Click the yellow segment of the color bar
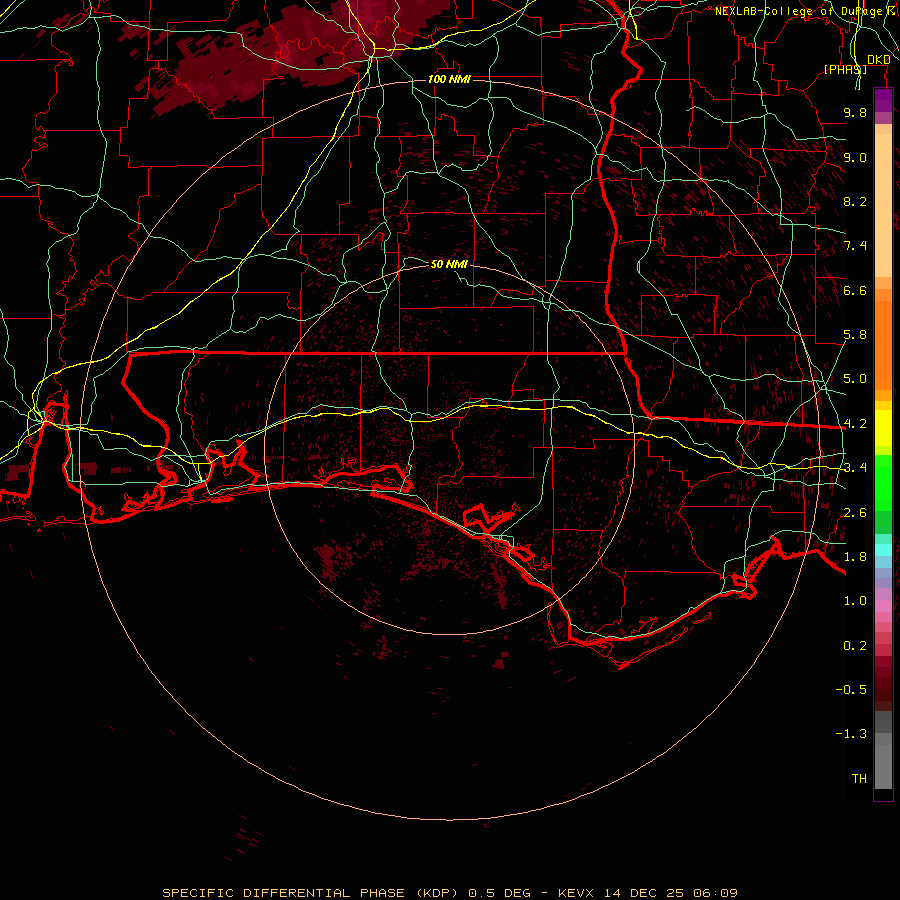The image size is (900, 900). point(883,428)
